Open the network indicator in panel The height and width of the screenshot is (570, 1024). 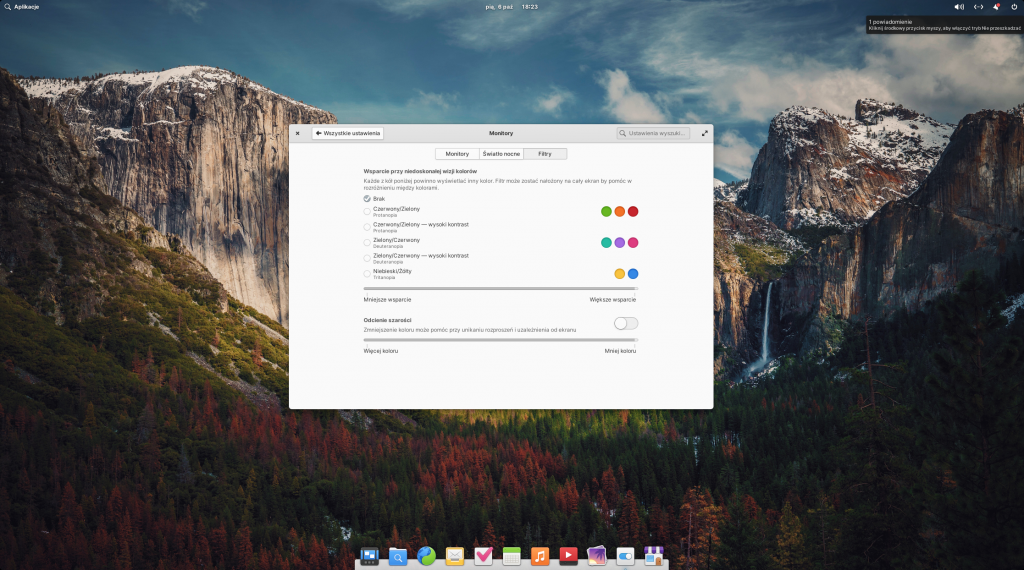[978, 7]
